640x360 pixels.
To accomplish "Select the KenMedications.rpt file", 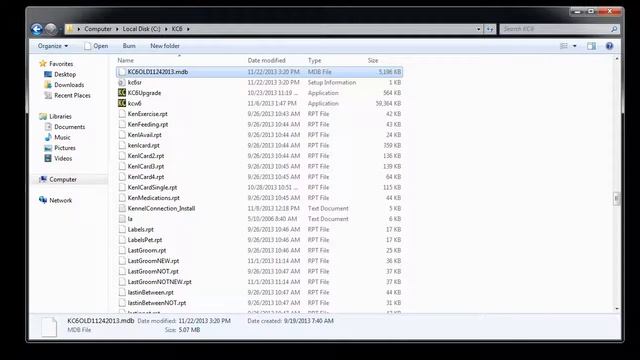I will pos(153,198).
